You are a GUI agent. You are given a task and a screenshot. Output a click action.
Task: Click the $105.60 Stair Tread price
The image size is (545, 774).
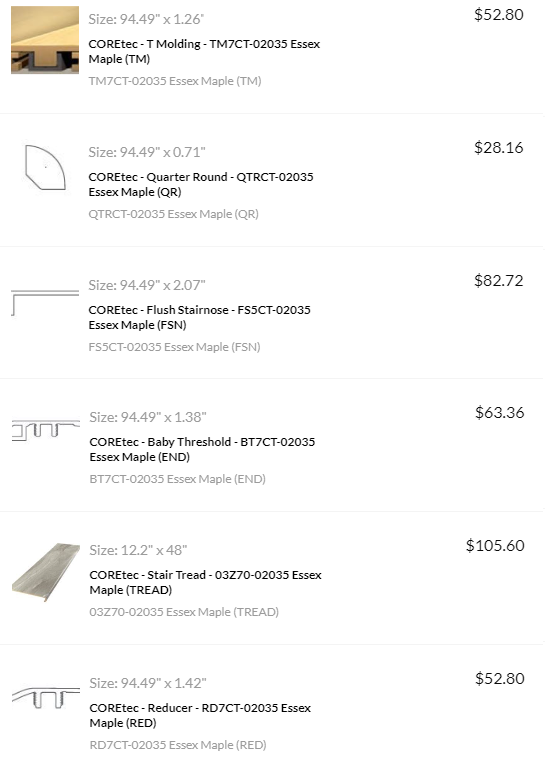(x=495, y=545)
